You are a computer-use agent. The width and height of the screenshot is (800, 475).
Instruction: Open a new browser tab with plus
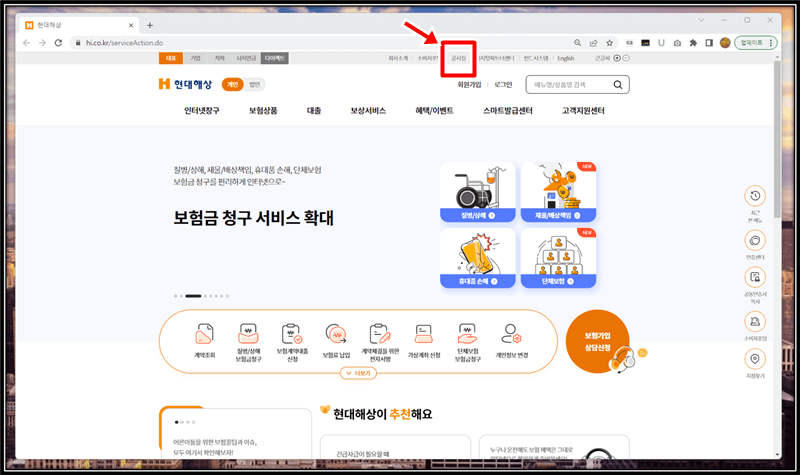tap(150, 25)
